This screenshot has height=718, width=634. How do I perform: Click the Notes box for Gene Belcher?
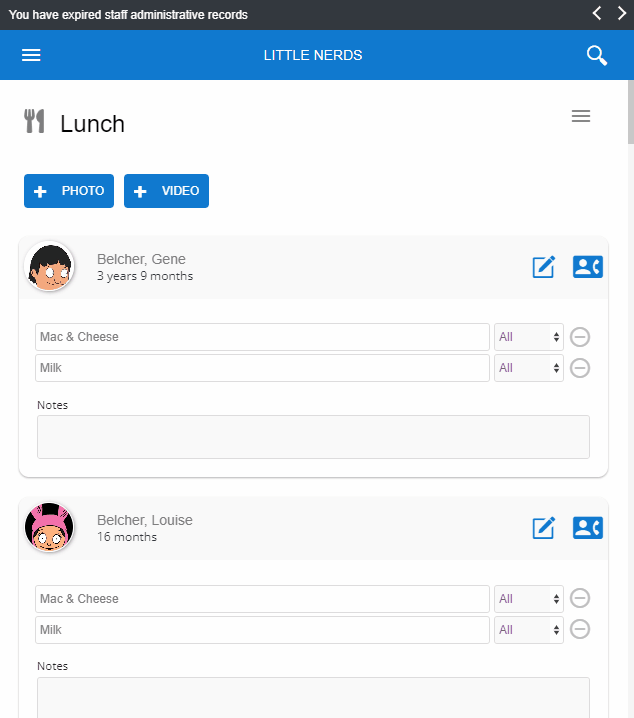pyautogui.click(x=313, y=437)
